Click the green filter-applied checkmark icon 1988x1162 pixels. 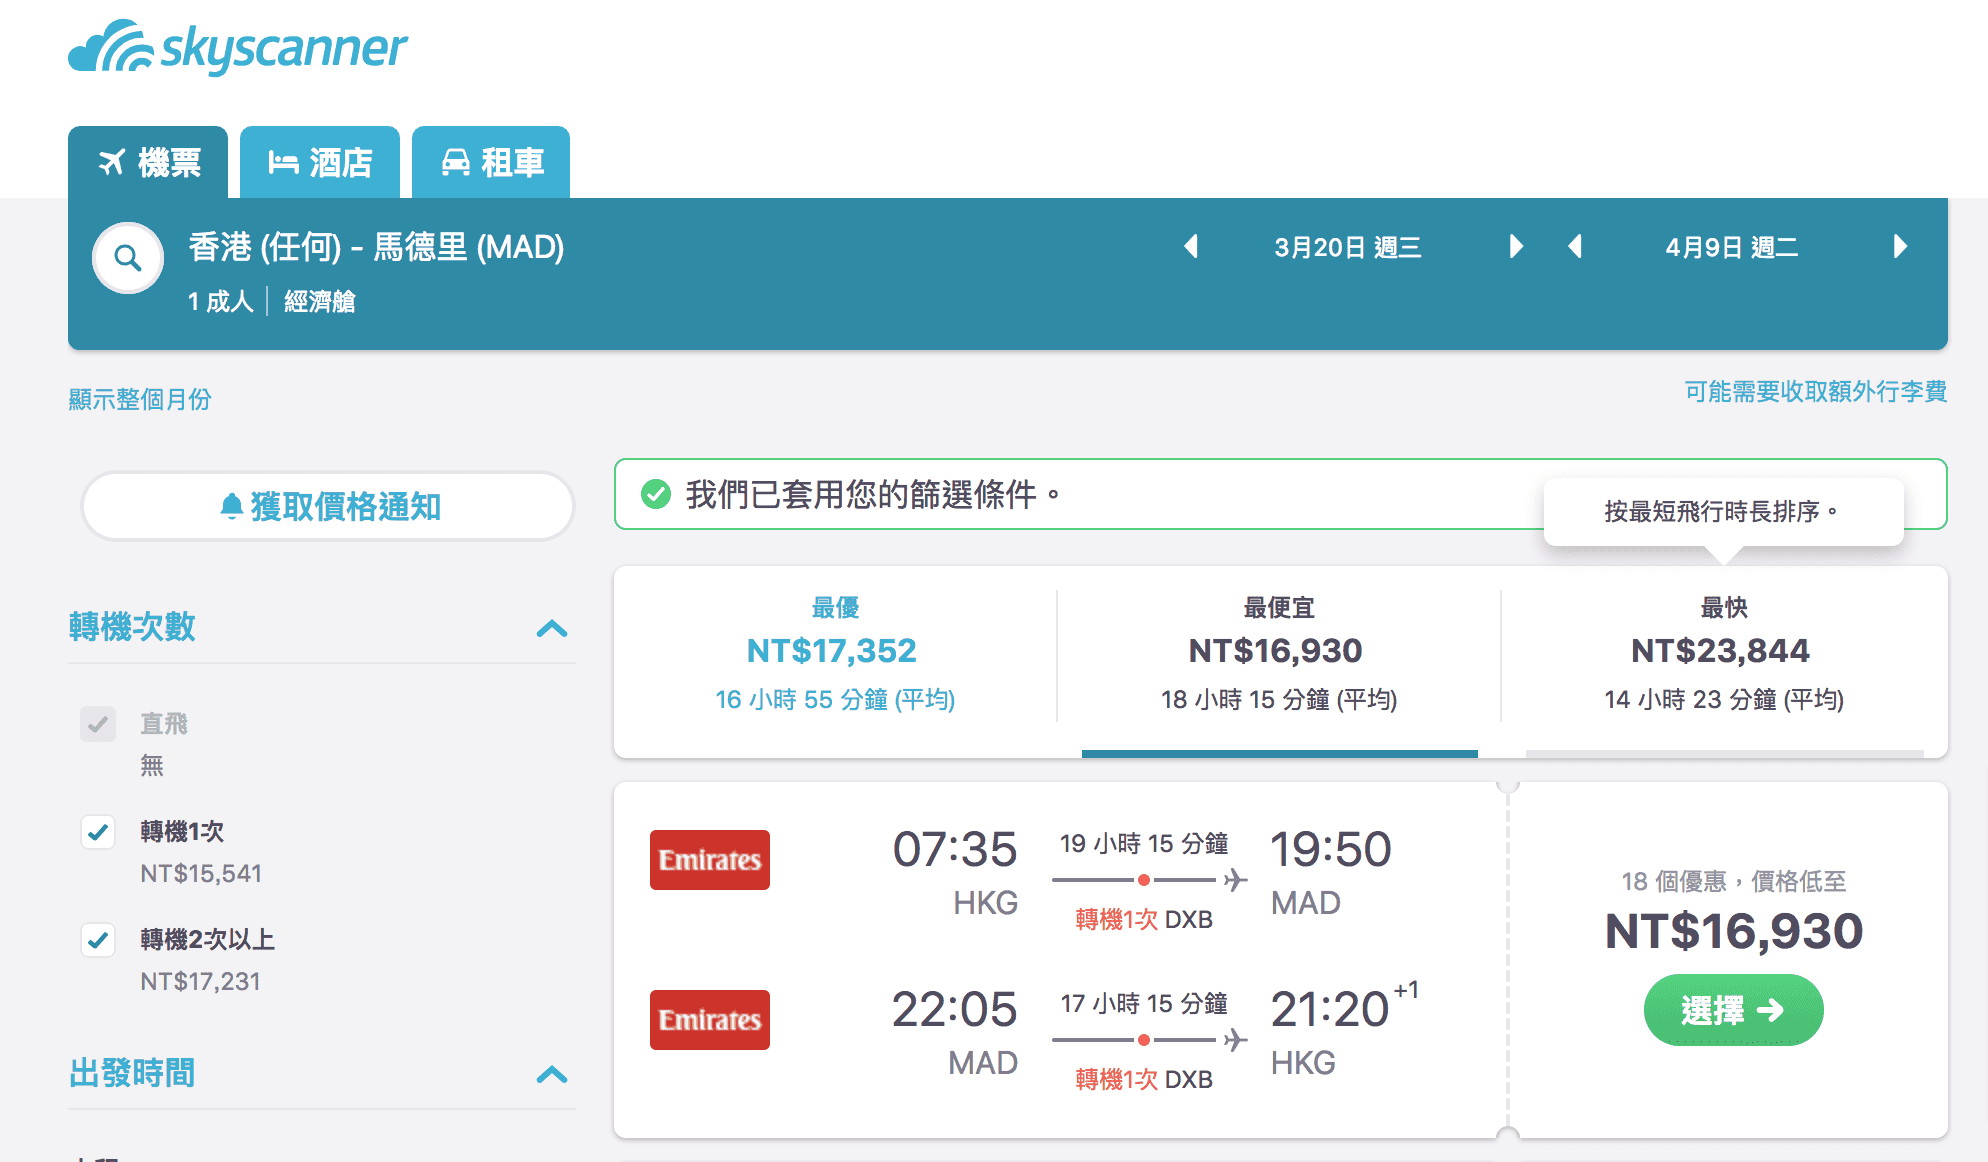656,494
